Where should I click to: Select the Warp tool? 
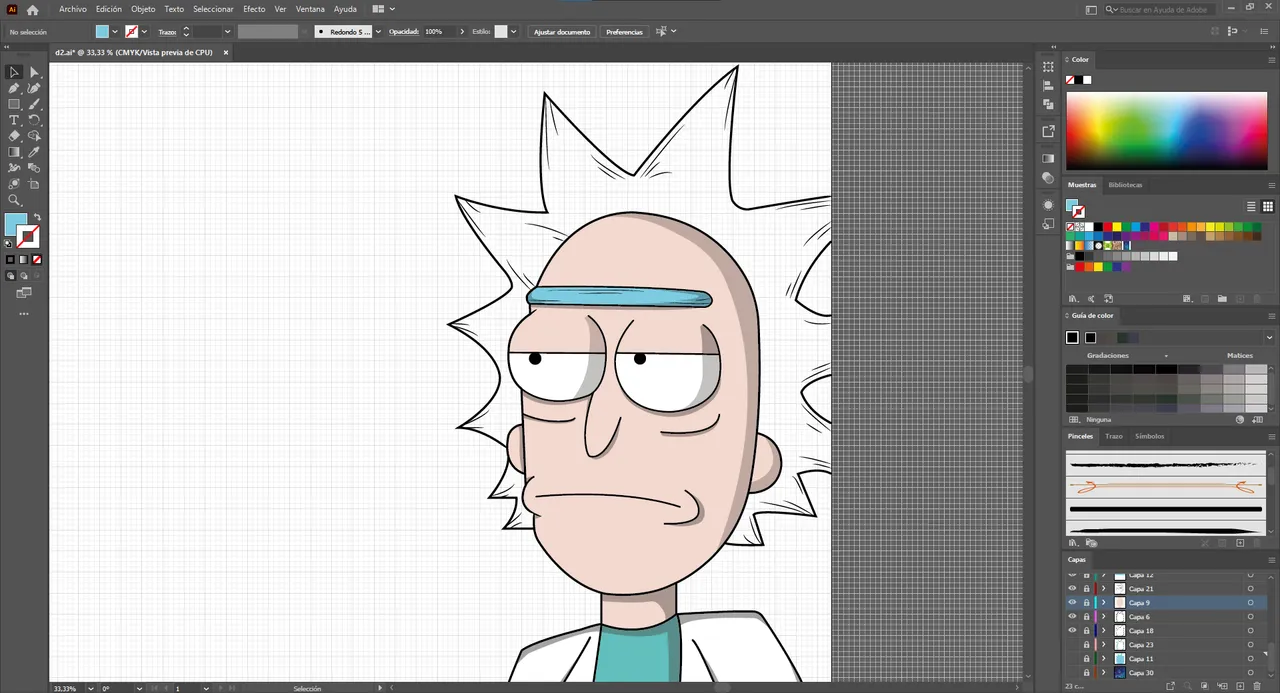click(14, 168)
